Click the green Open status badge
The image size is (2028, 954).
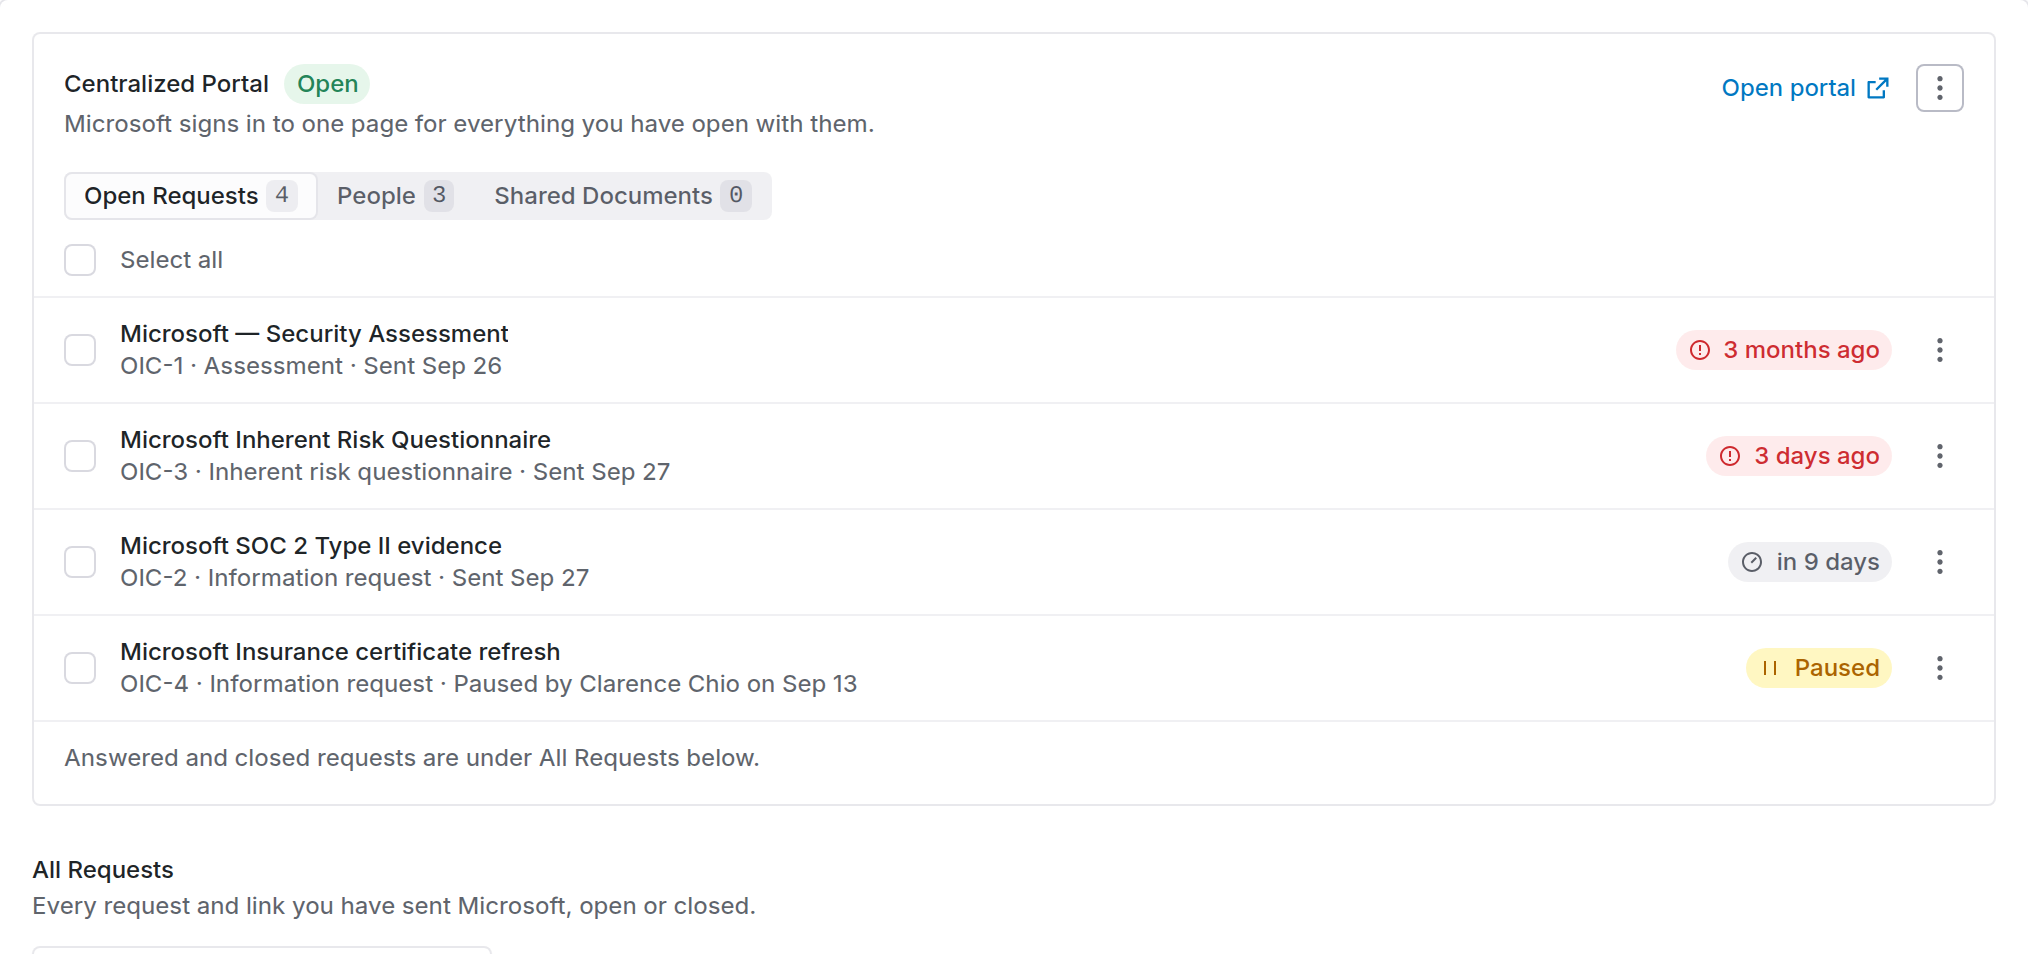(x=327, y=84)
